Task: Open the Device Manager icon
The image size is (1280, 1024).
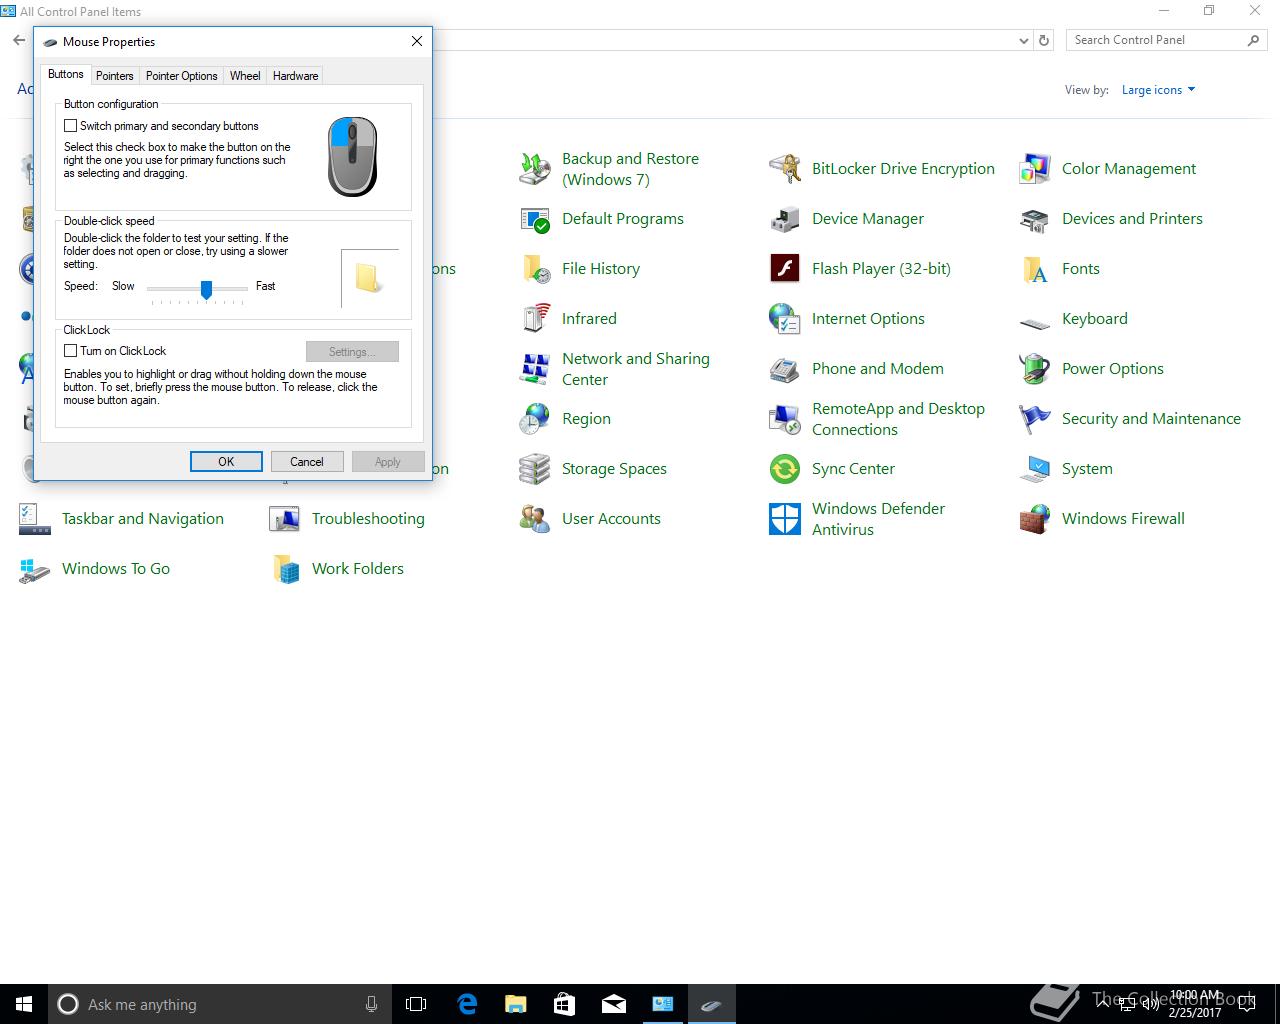Action: [785, 219]
